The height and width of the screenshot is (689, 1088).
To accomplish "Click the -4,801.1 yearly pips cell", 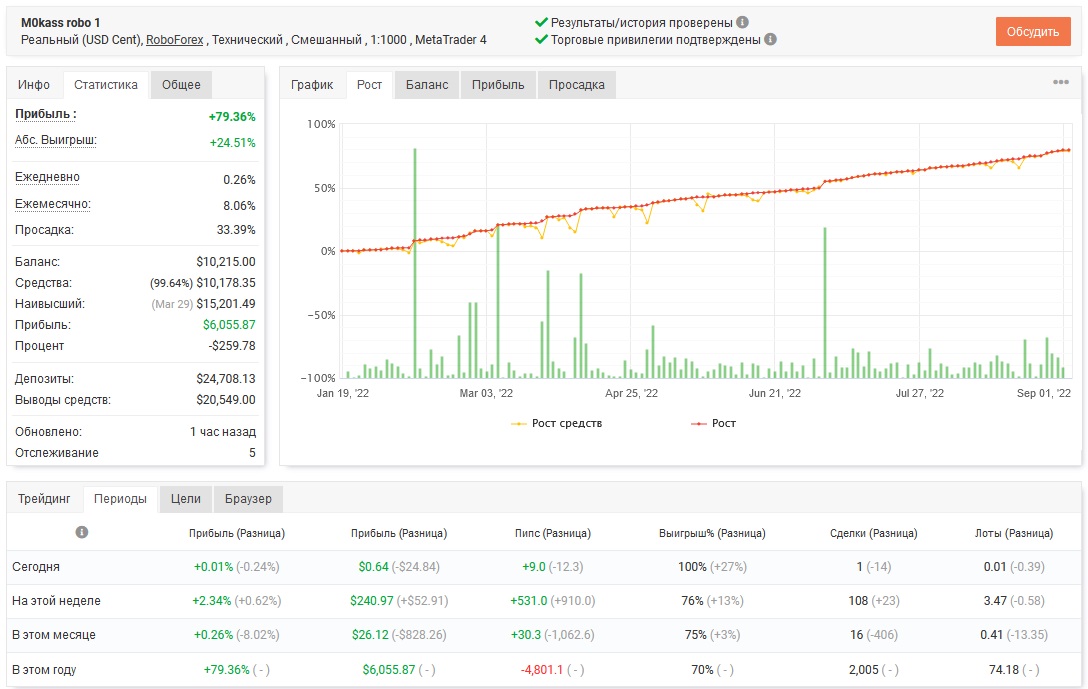I will click(542, 670).
